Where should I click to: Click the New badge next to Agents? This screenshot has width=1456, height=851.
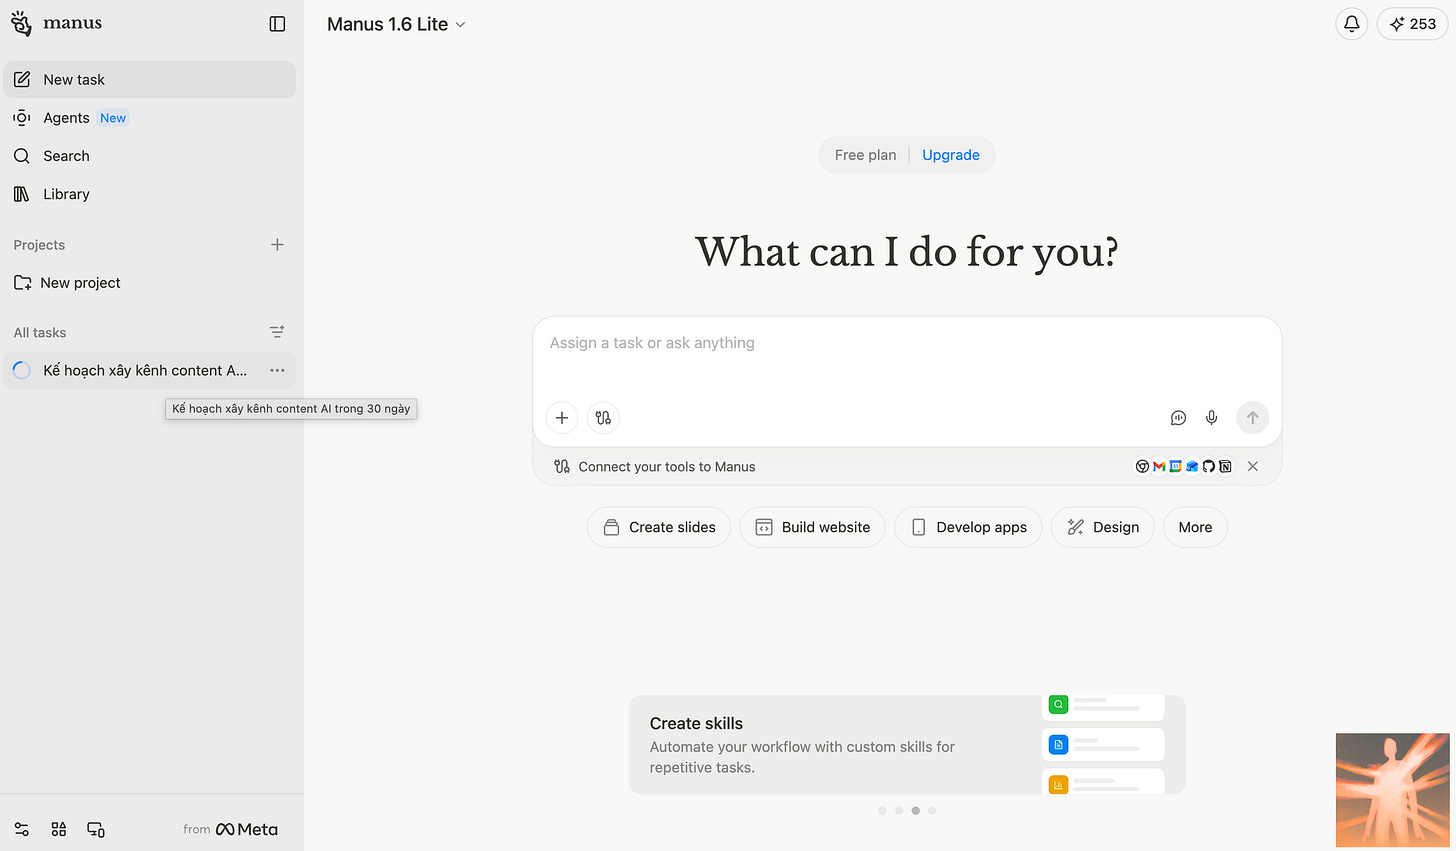click(x=113, y=118)
